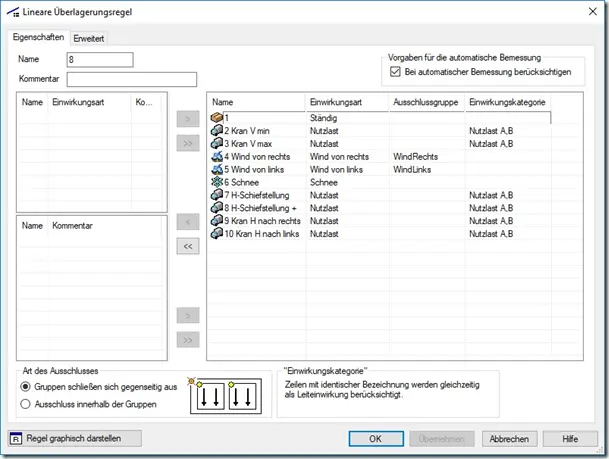The width and height of the screenshot is (609, 459).
Task: Enable 'Bei automatischer Bemessung berücksichtigen' checkbox
Action: coord(395,72)
